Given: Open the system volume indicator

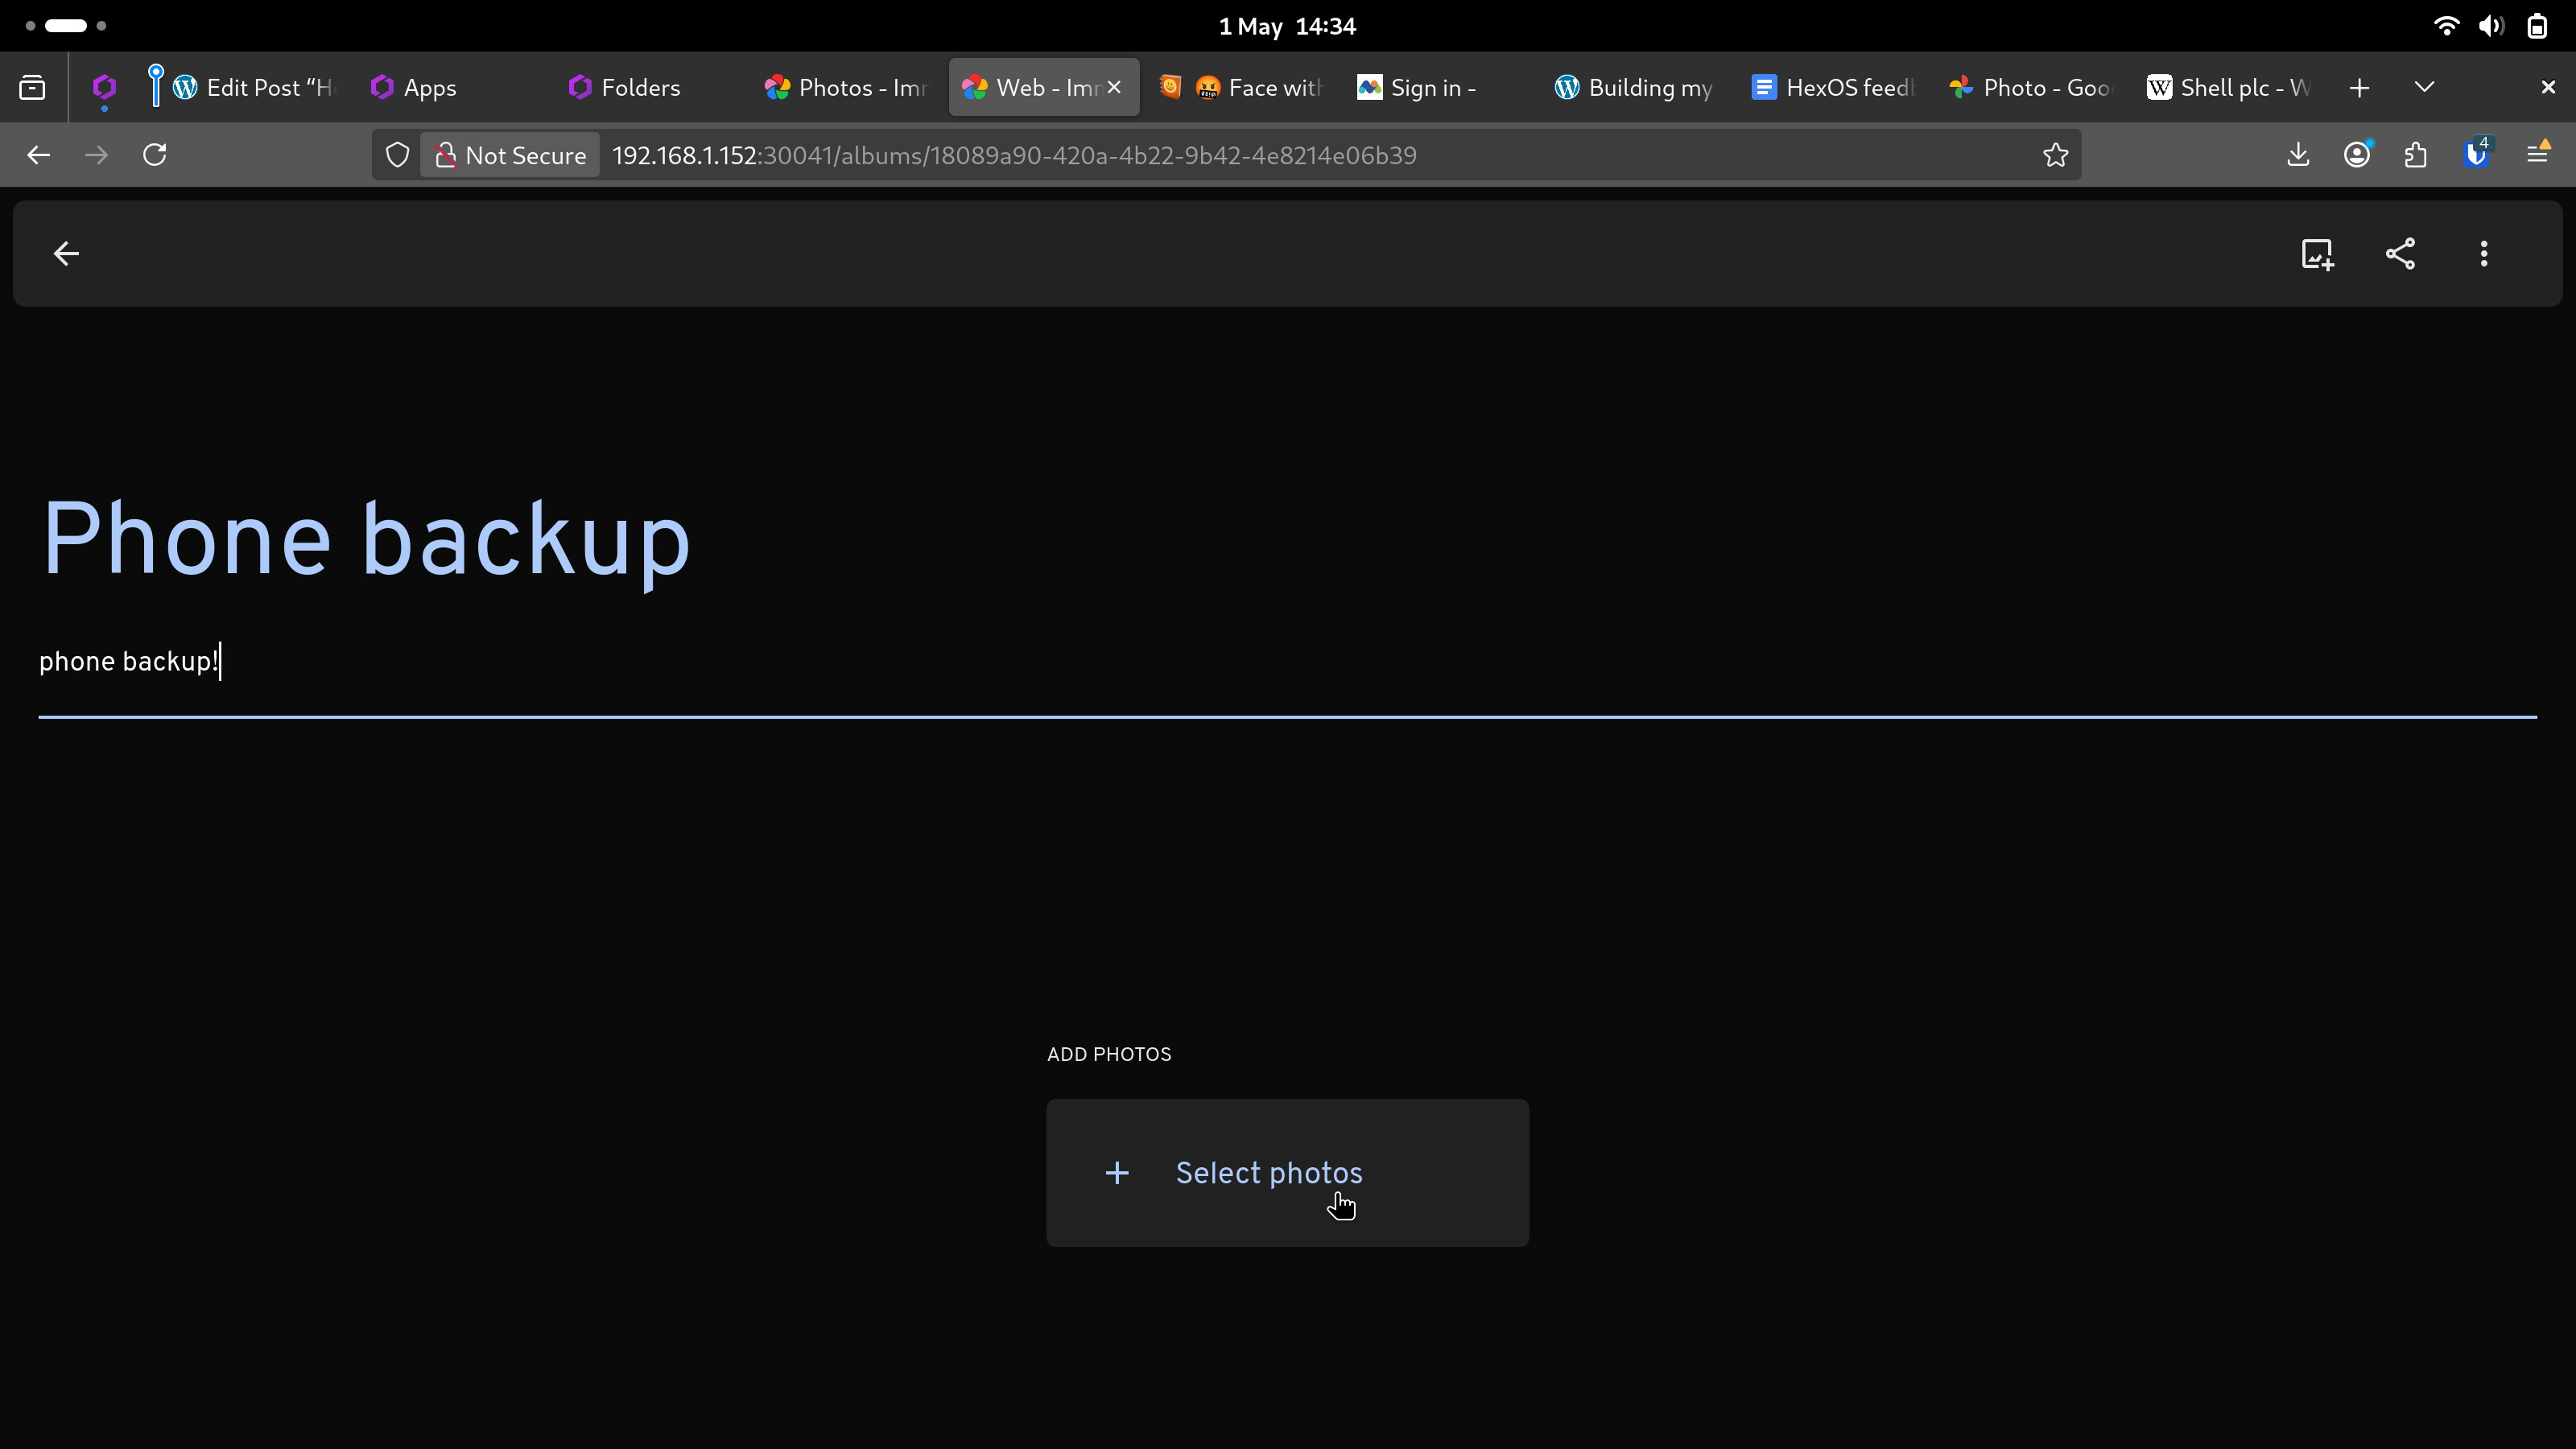Looking at the screenshot, I should 2491,26.
